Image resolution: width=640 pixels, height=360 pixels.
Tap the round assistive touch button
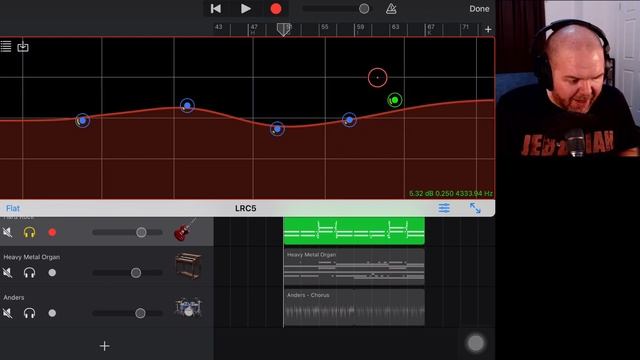point(476,343)
